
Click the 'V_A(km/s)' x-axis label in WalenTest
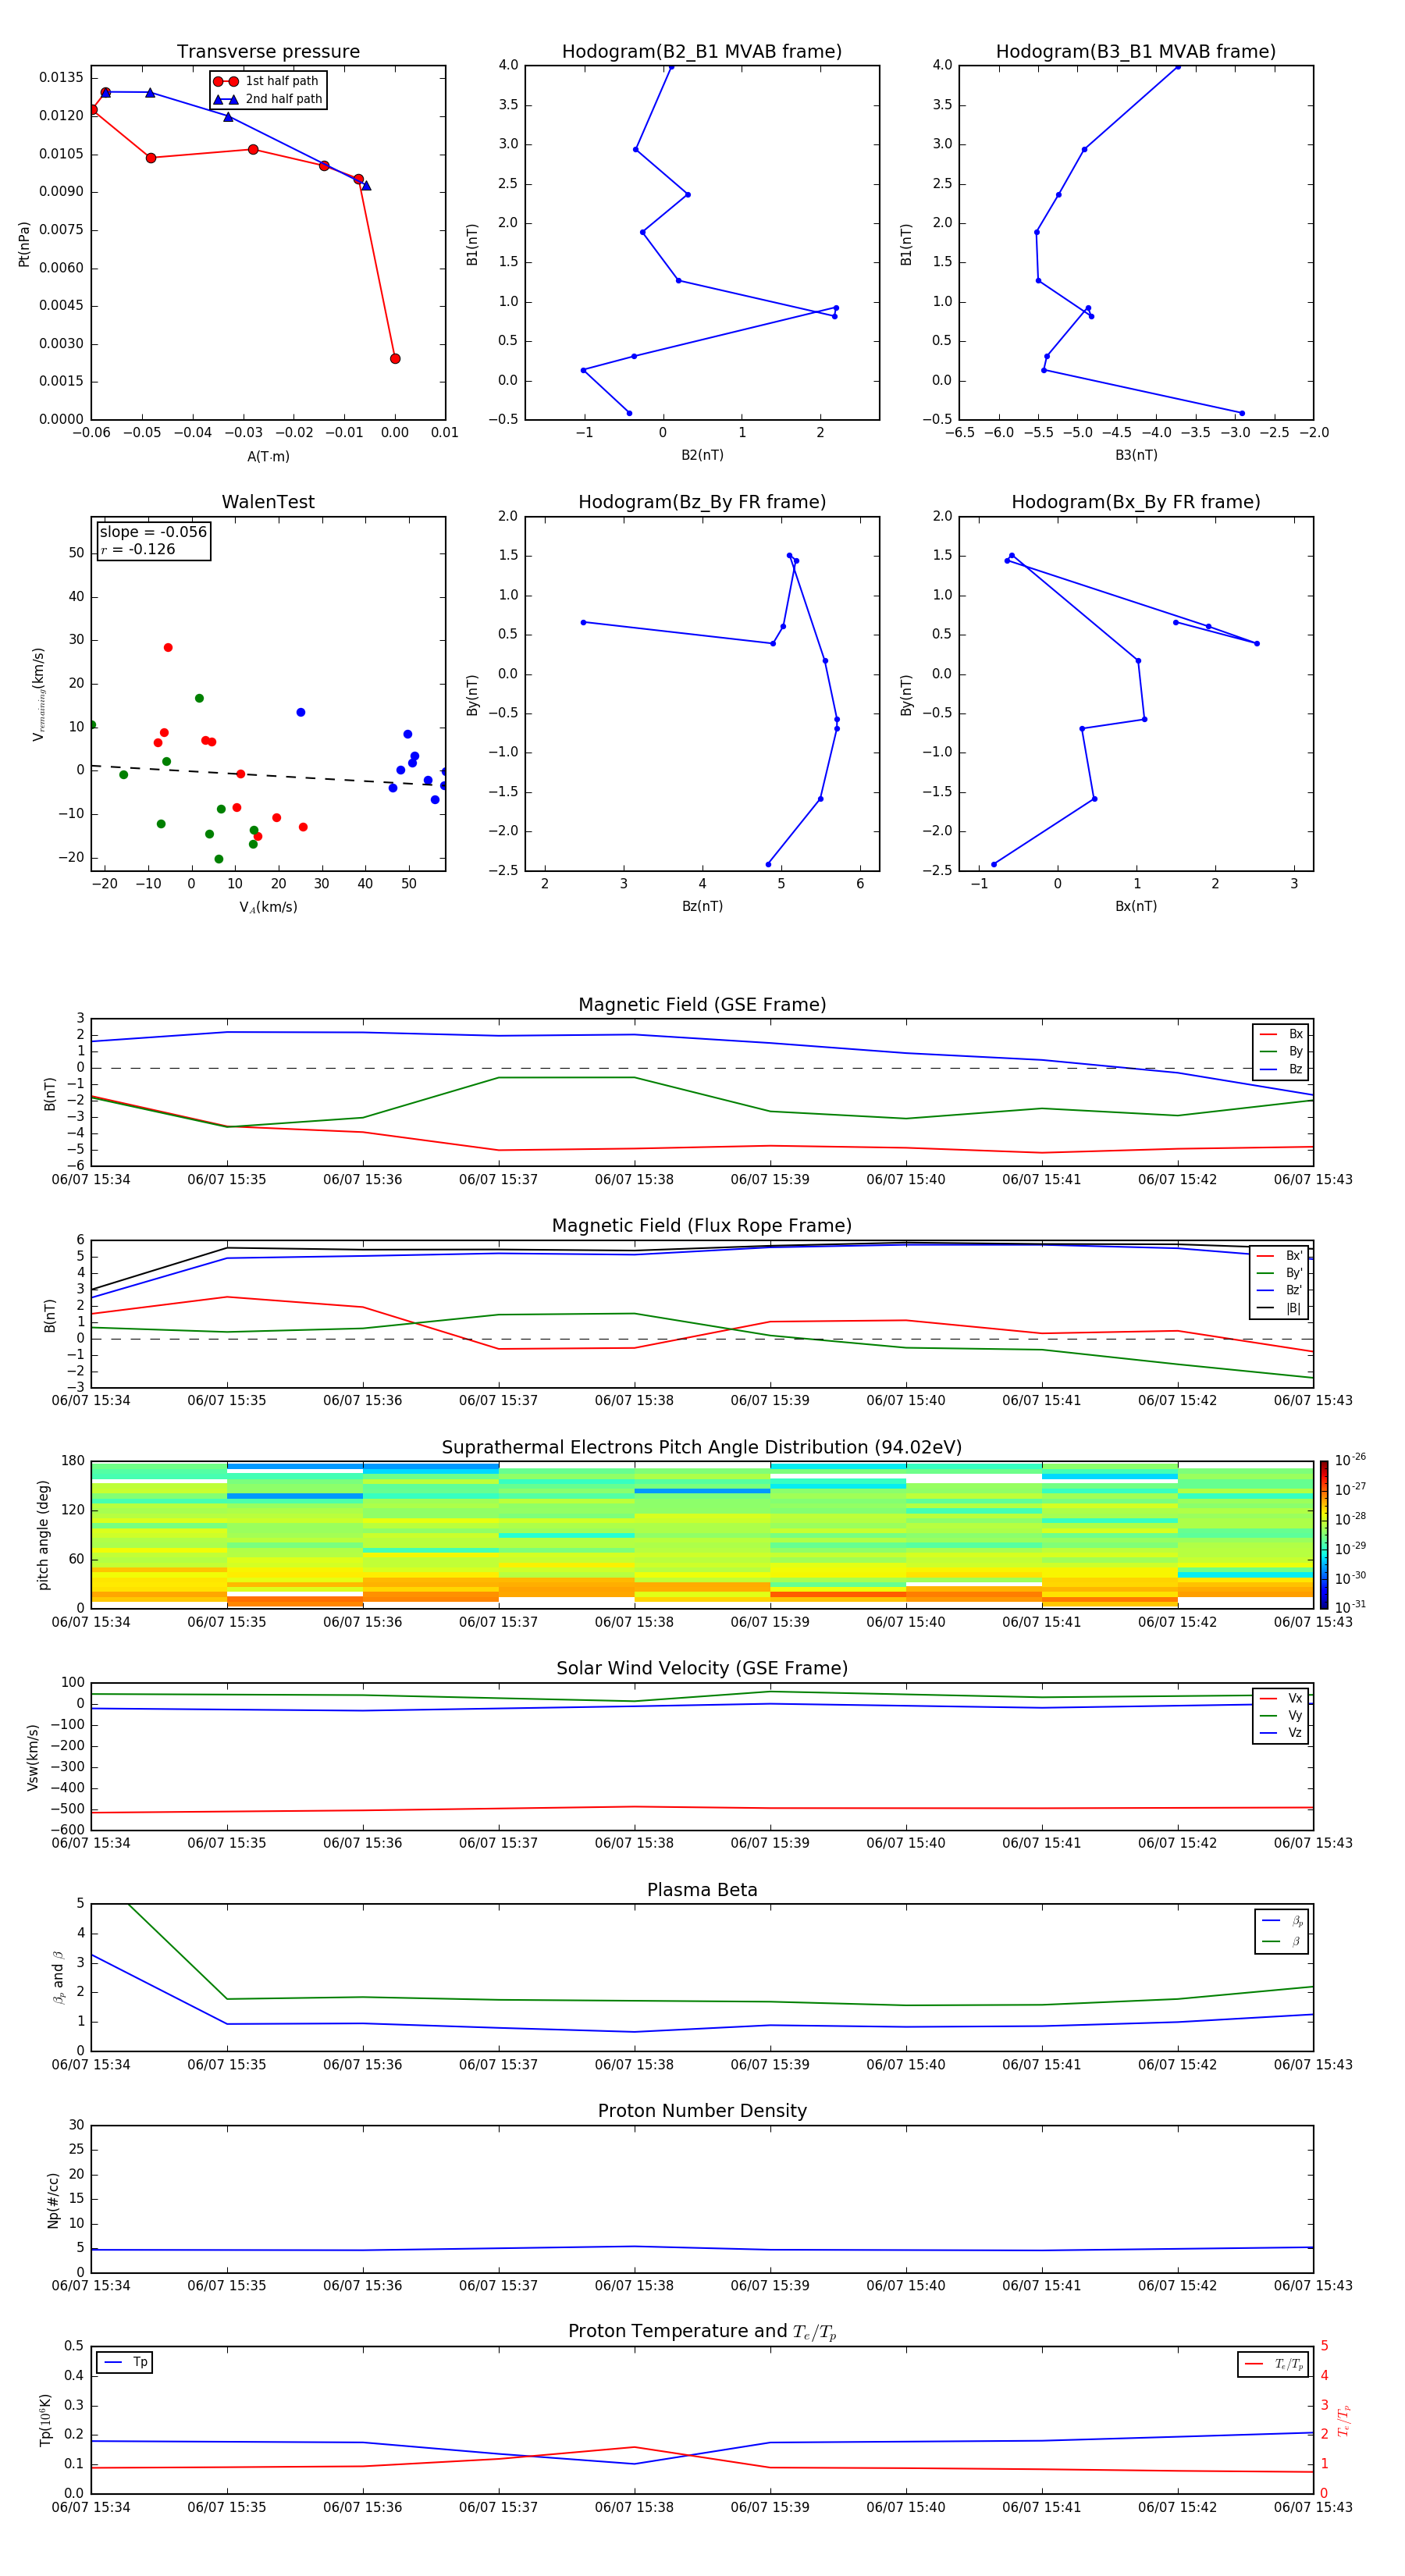pos(268,907)
